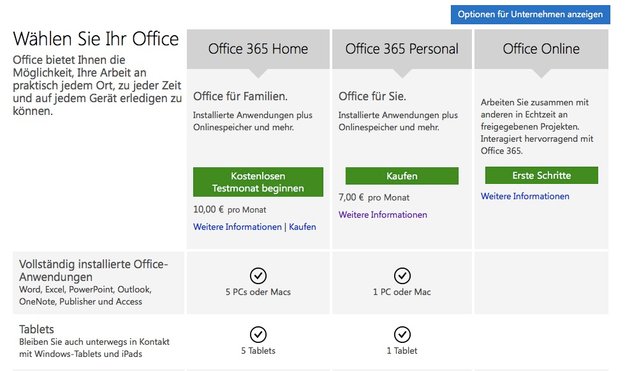Select the Office Online column header
The width and height of the screenshot is (625, 371).
coord(541,49)
